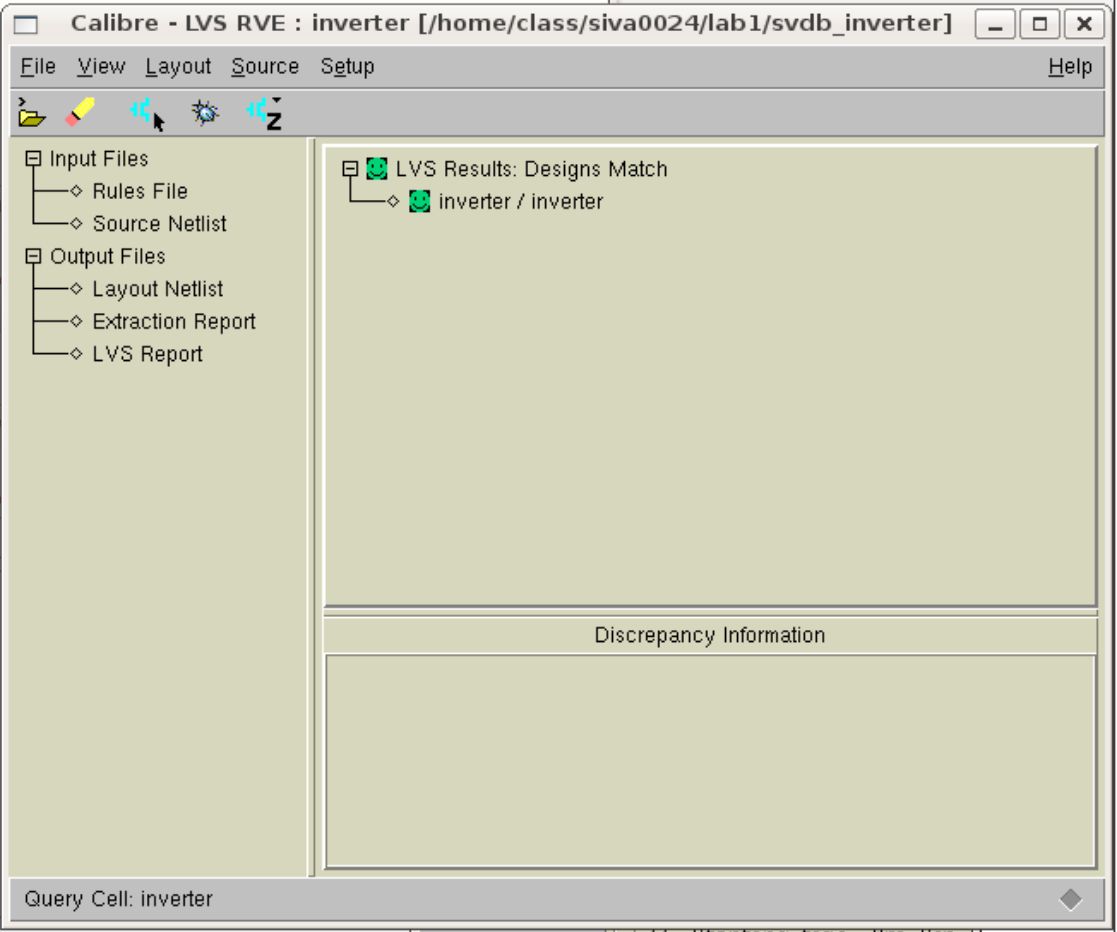This screenshot has width=1117, height=932.
Task: Click the window menu button in title bar
Action: (x=26, y=23)
